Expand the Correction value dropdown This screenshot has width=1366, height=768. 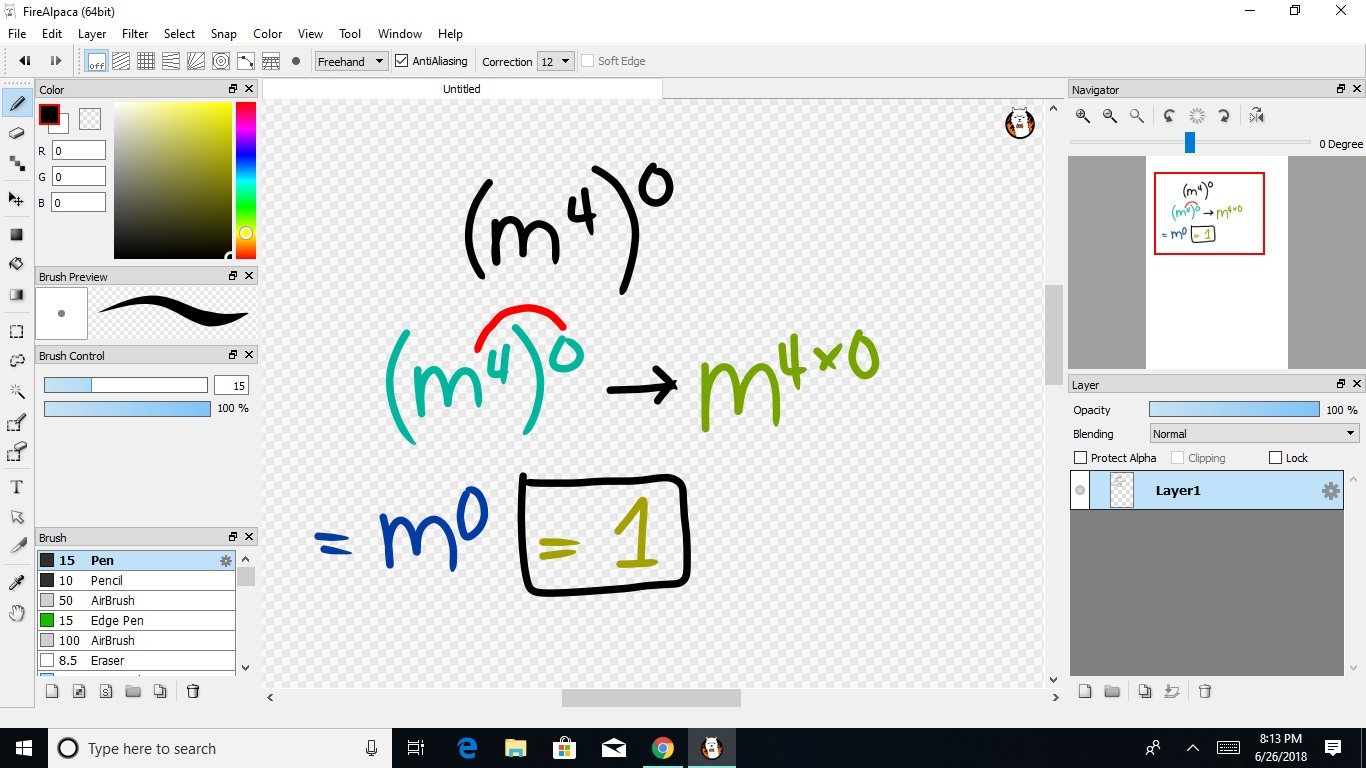pos(555,61)
